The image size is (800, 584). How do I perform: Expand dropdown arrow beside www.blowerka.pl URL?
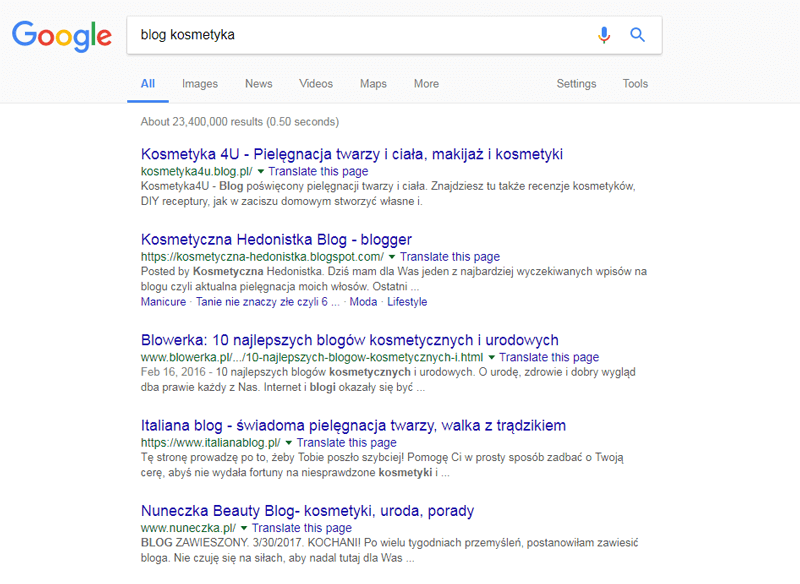click(491, 357)
